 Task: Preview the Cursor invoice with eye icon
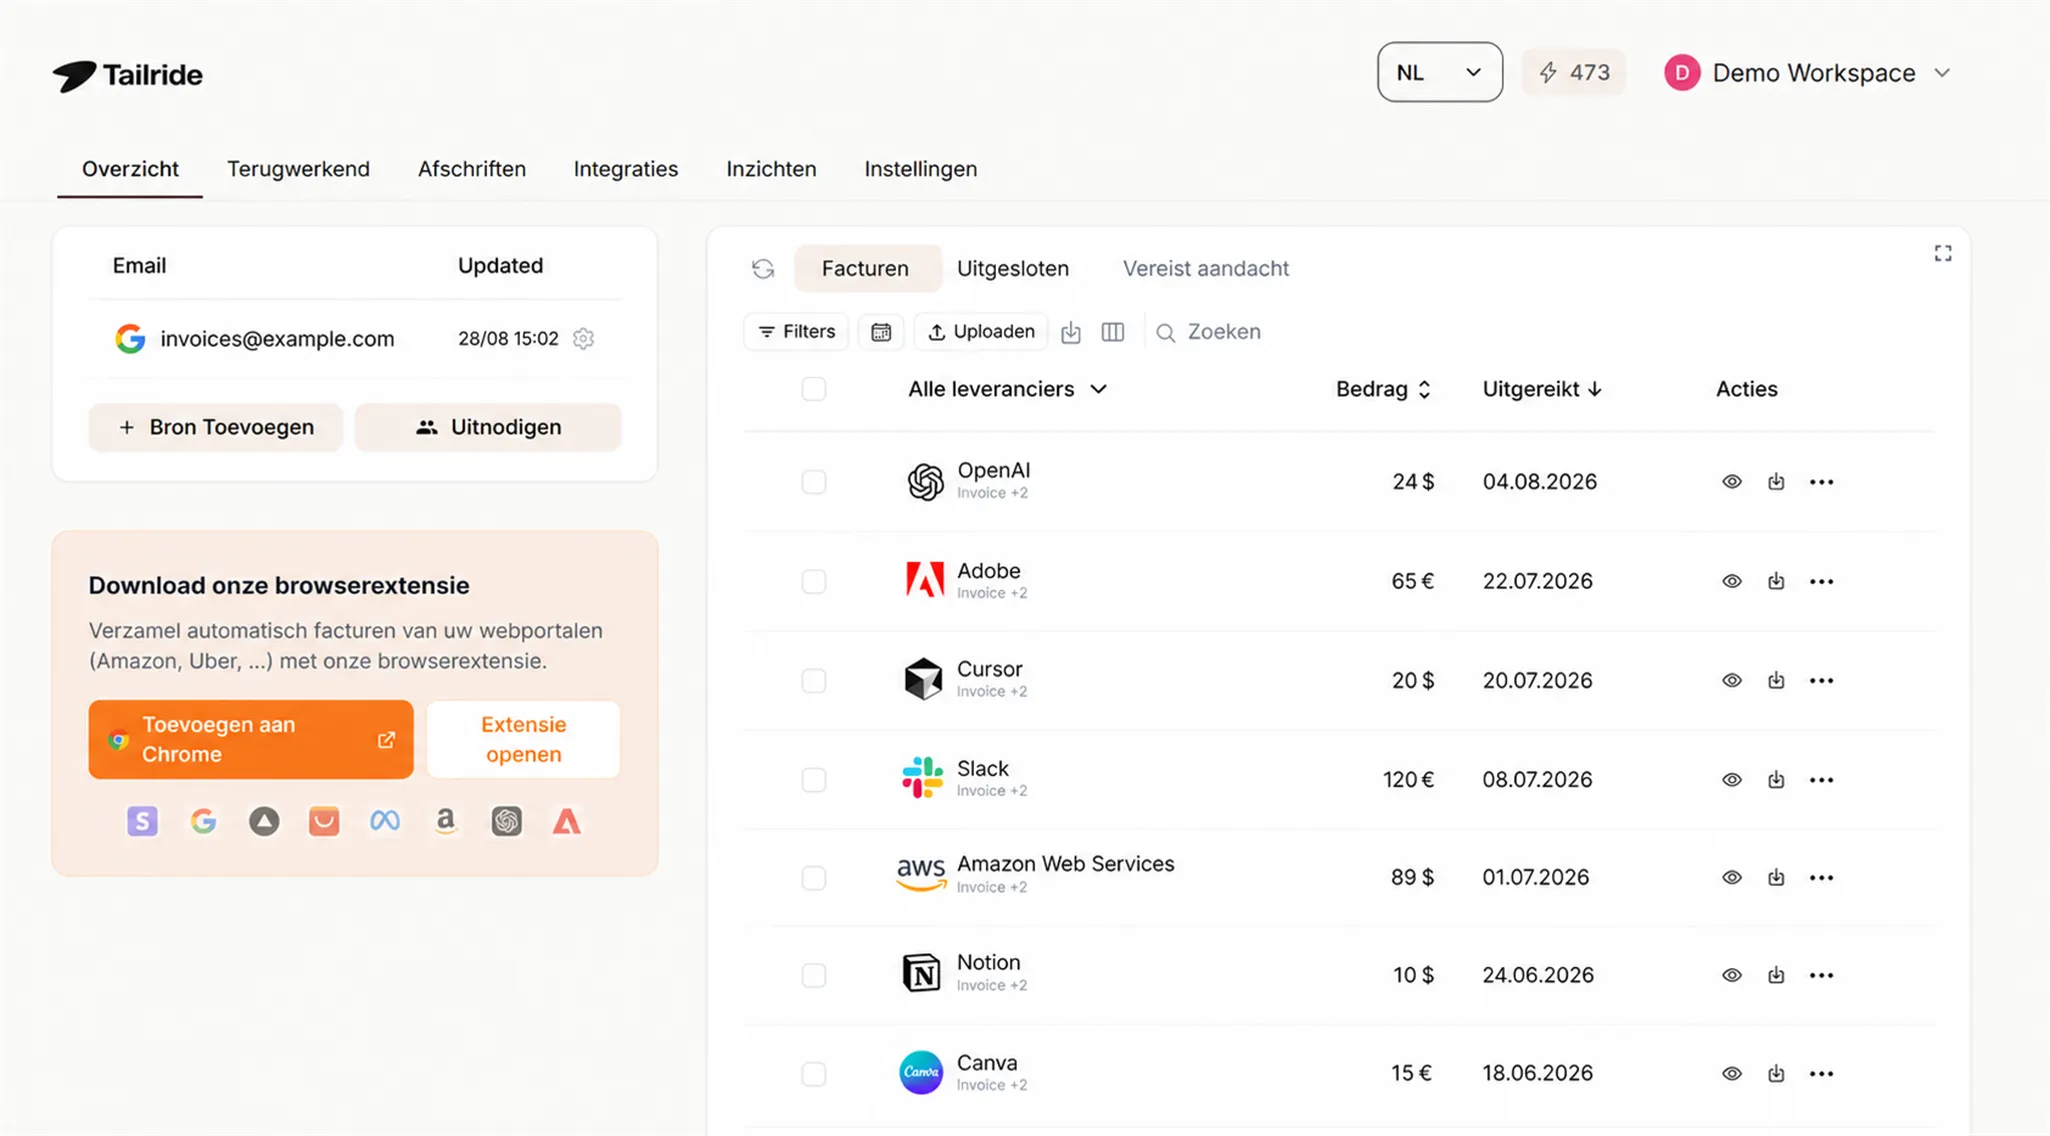(1732, 680)
